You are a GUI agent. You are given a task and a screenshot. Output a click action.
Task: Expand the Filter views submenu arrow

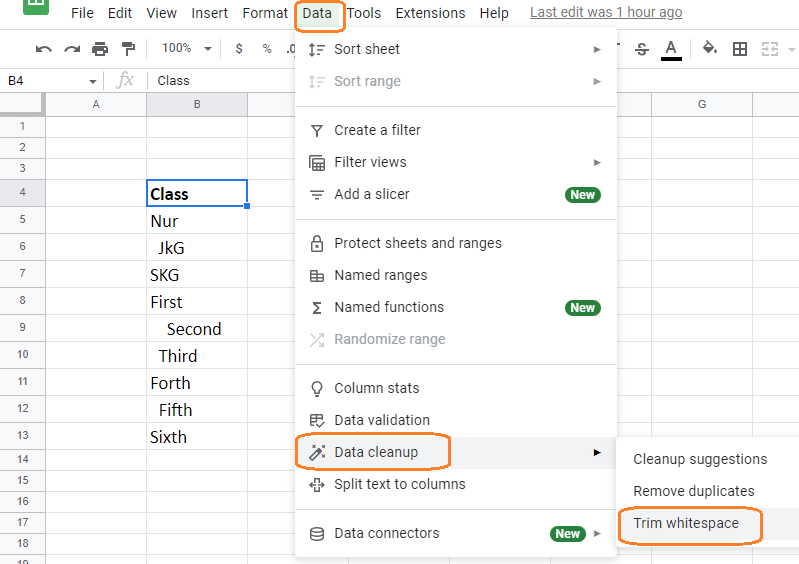(597, 163)
